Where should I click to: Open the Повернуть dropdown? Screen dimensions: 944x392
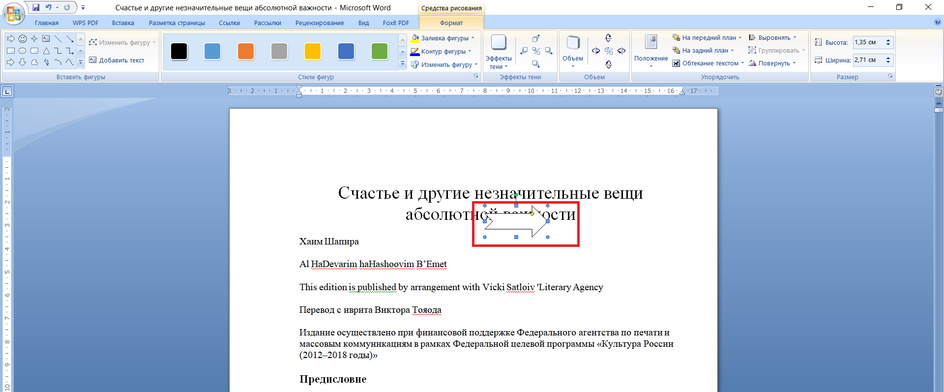point(772,63)
